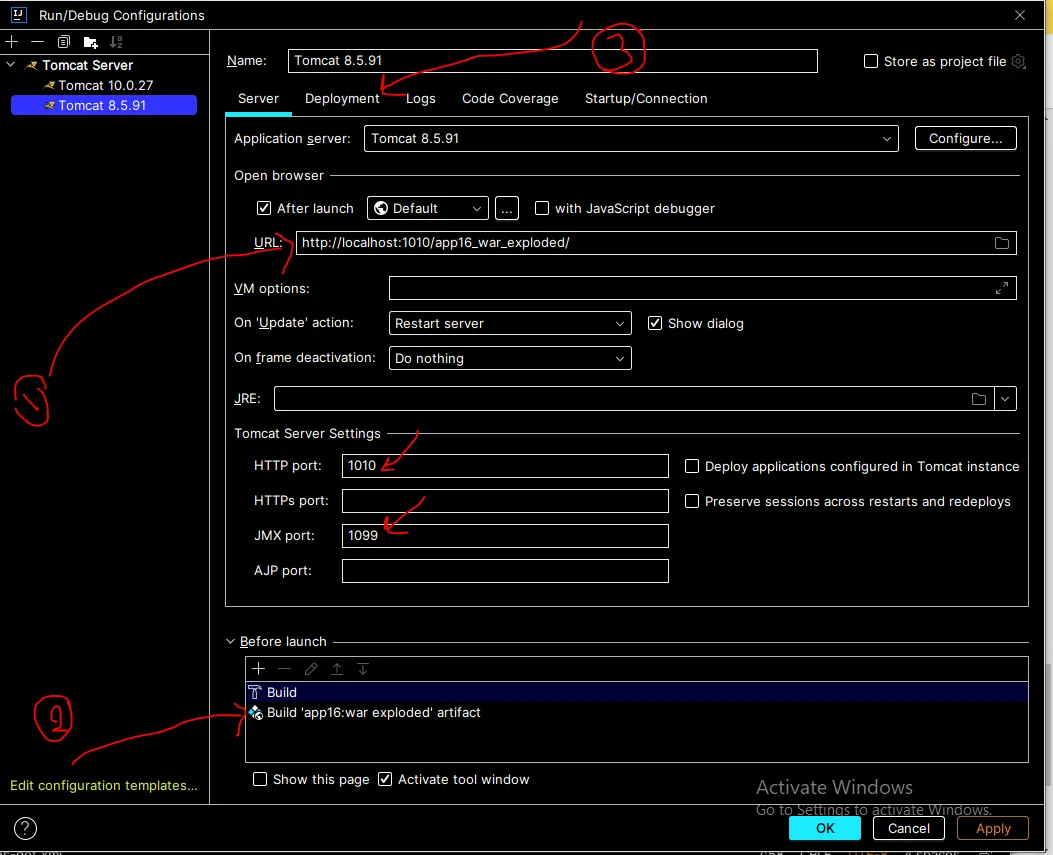
Task: Open the On frame deactivation dropdown
Action: (510, 358)
